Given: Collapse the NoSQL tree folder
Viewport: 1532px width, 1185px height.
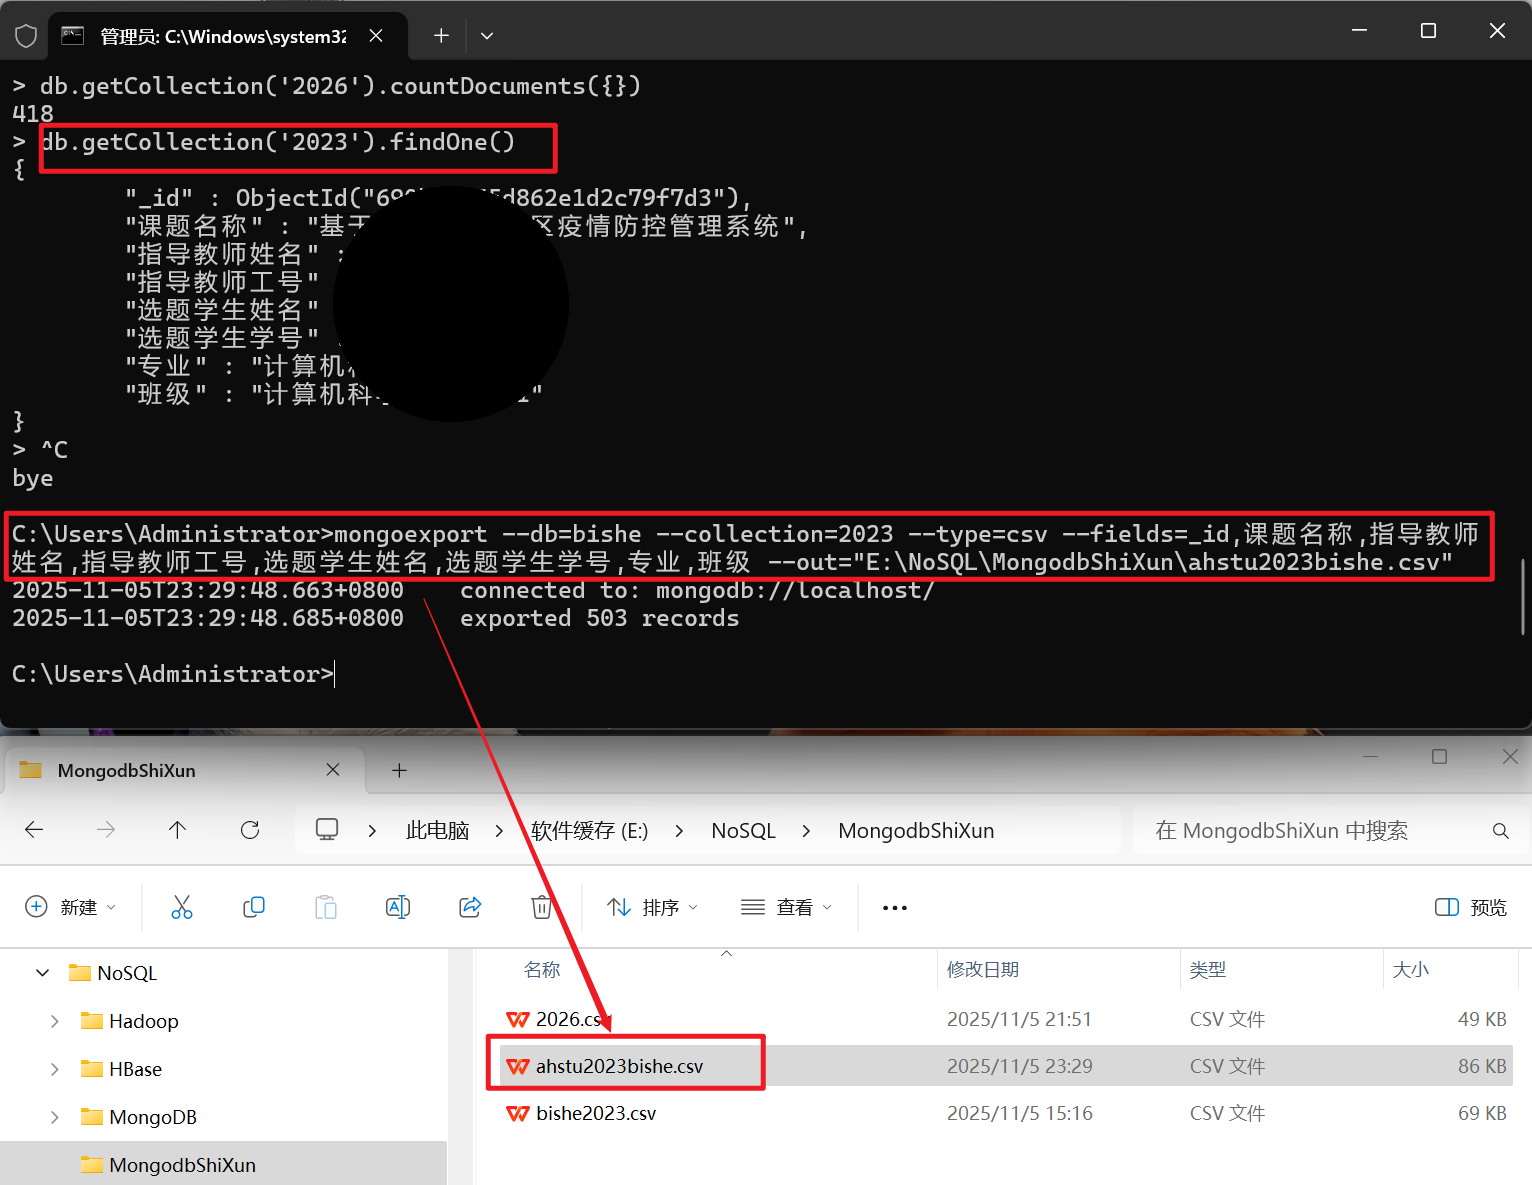Looking at the screenshot, I should coord(43,973).
